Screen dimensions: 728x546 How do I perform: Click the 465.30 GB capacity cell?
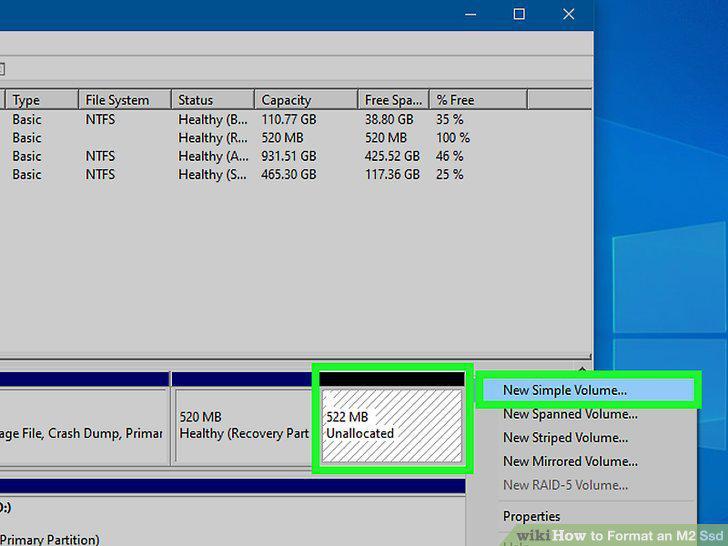click(x=289, y=174)
